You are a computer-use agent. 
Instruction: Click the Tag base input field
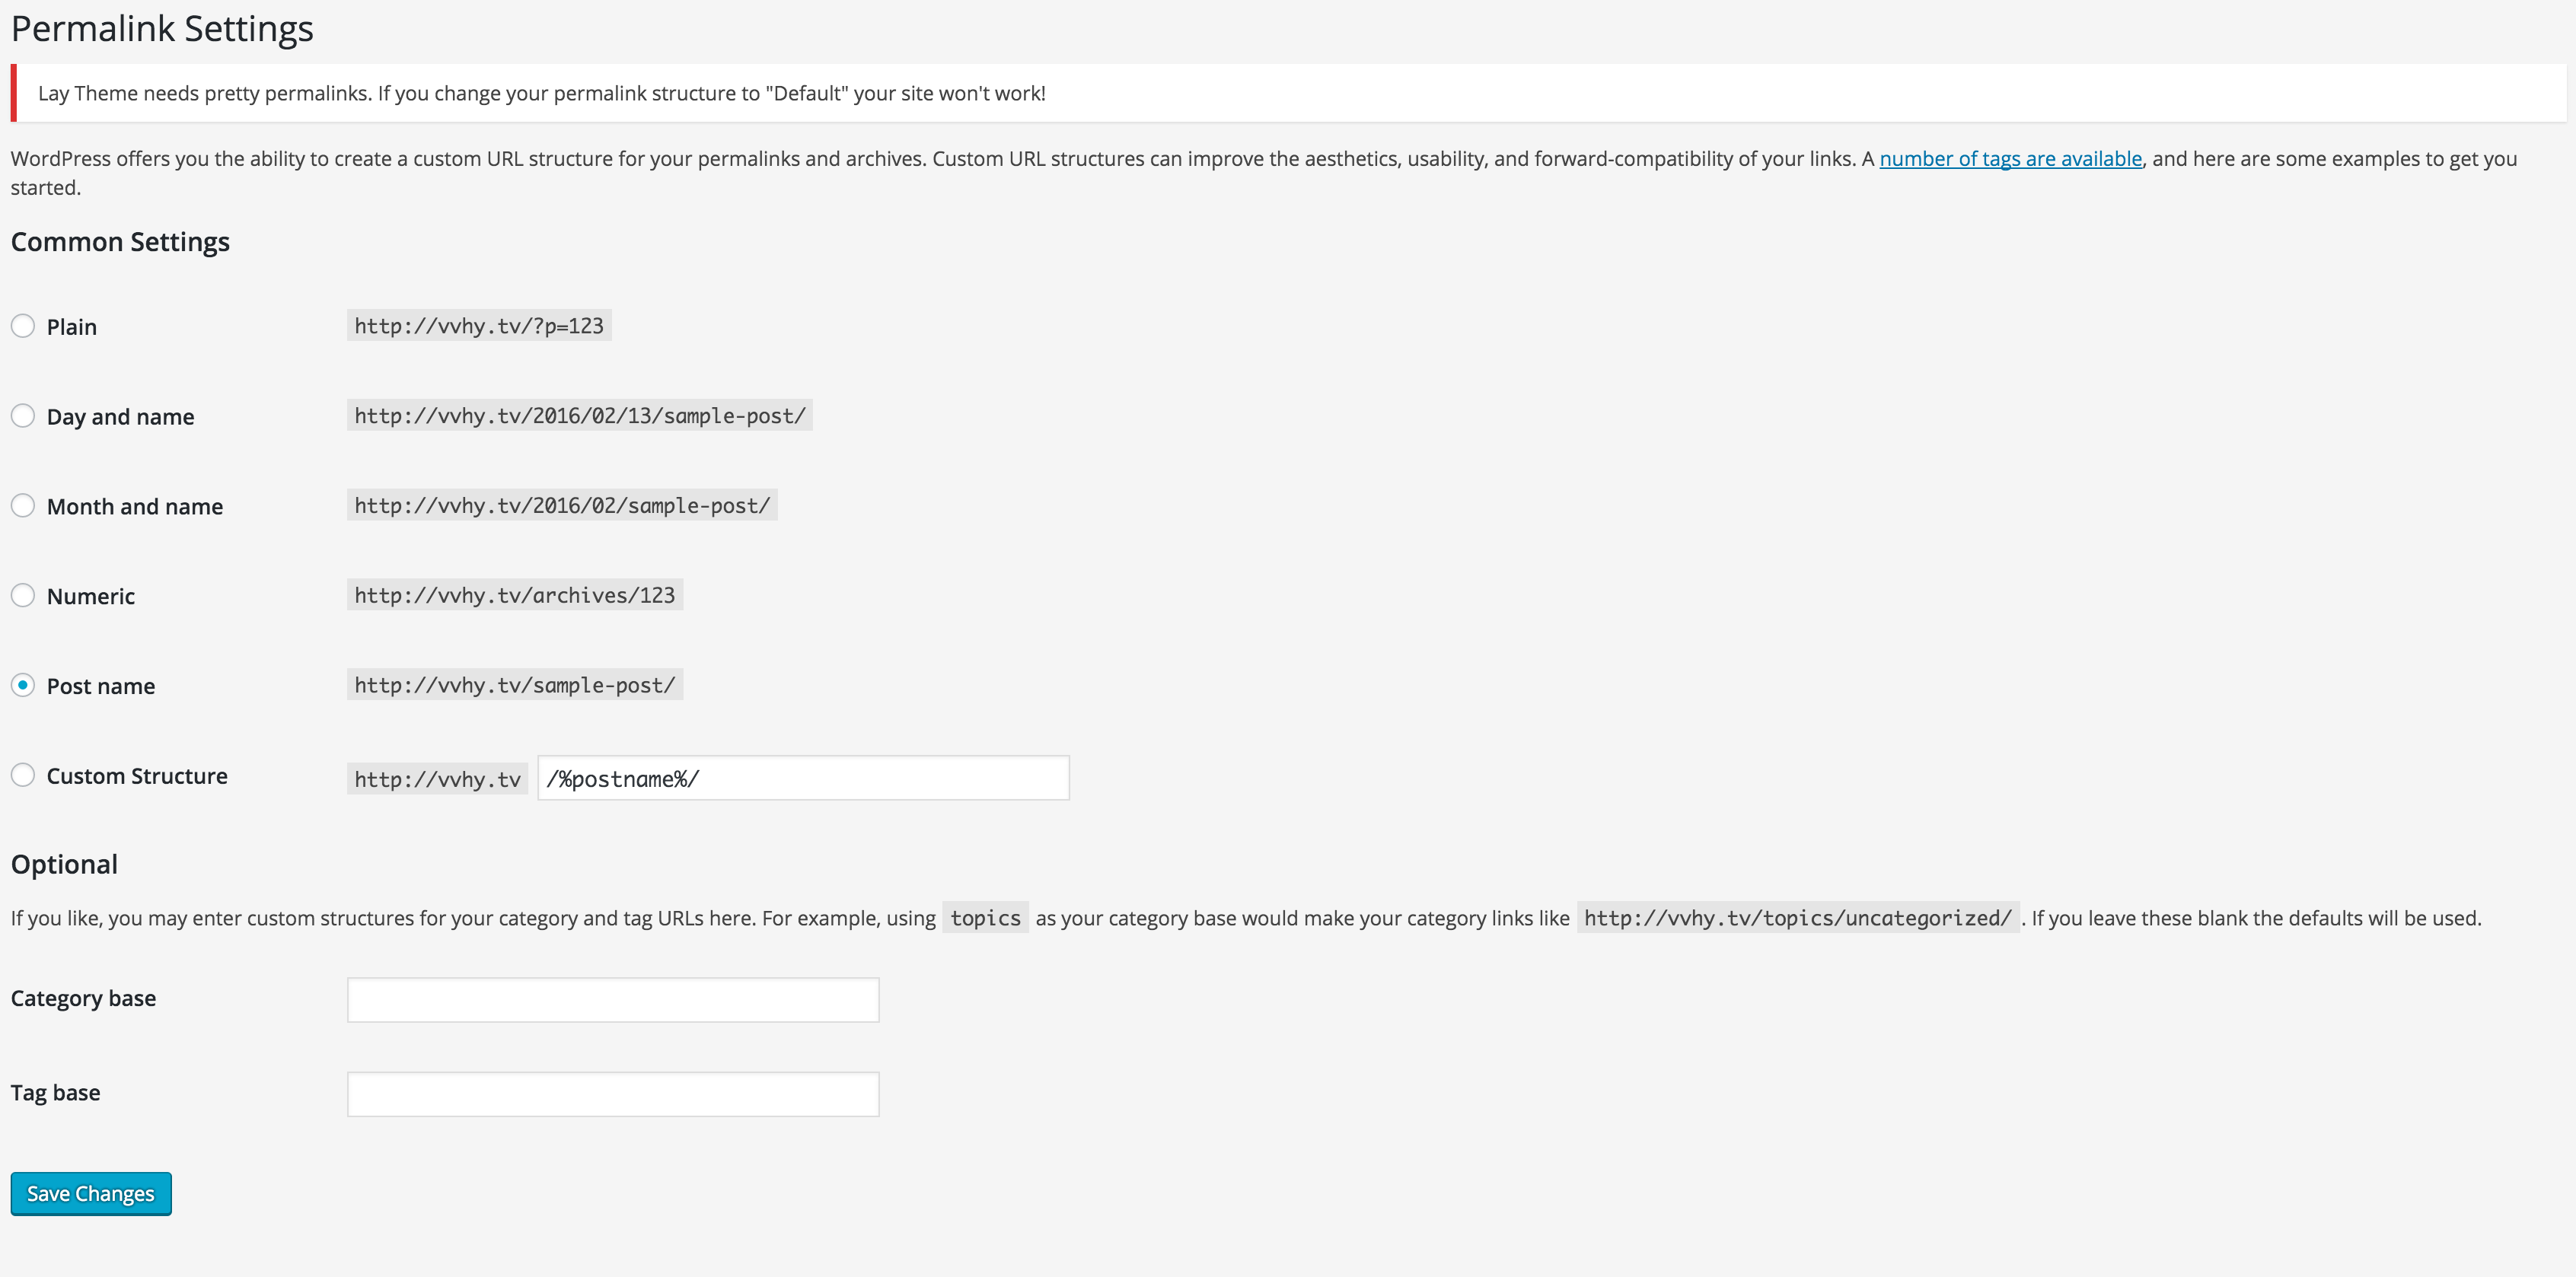click(612, 1093)
